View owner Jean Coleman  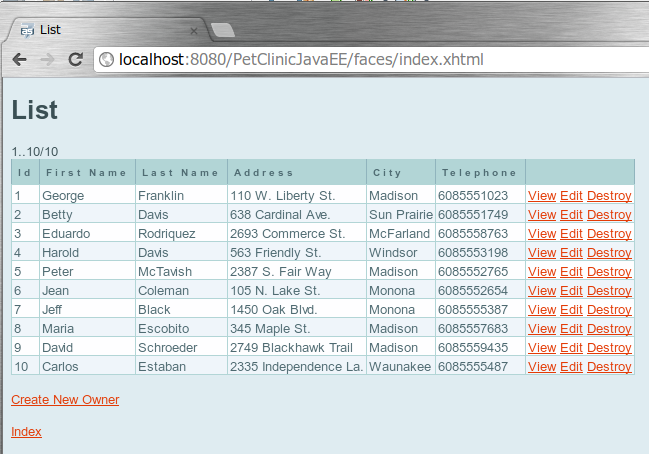coord(542,291)
